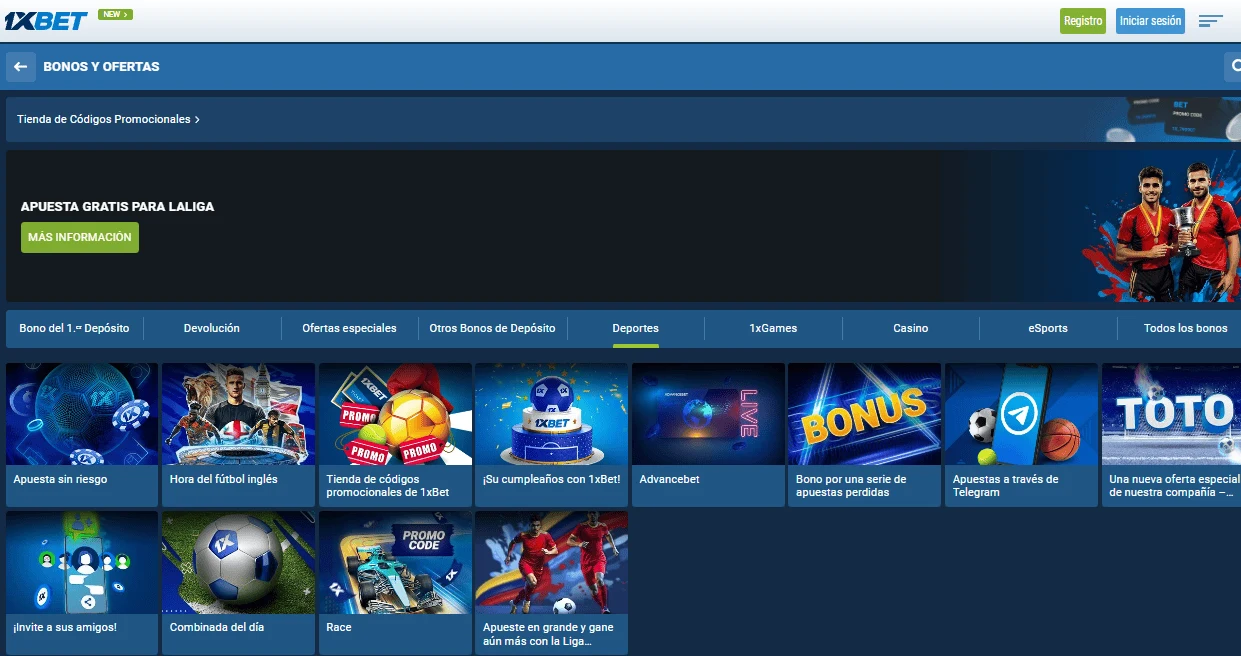The height and width of the screenshot is (656, 1241).
Task: Click ¡Su cumpleaños con 1xBet! title
Action: (552, 480)
